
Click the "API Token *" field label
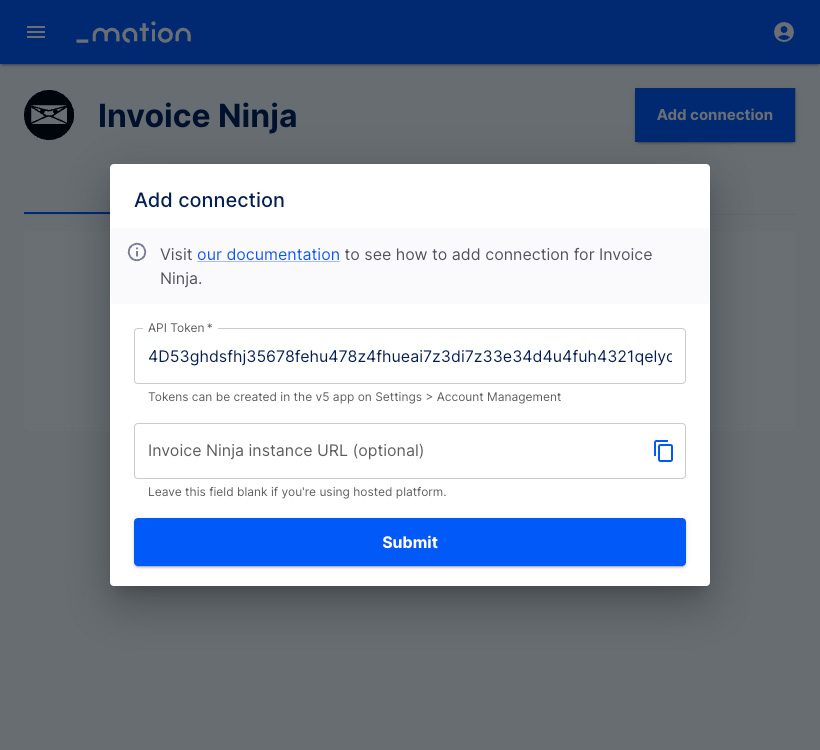click(180, 328)
